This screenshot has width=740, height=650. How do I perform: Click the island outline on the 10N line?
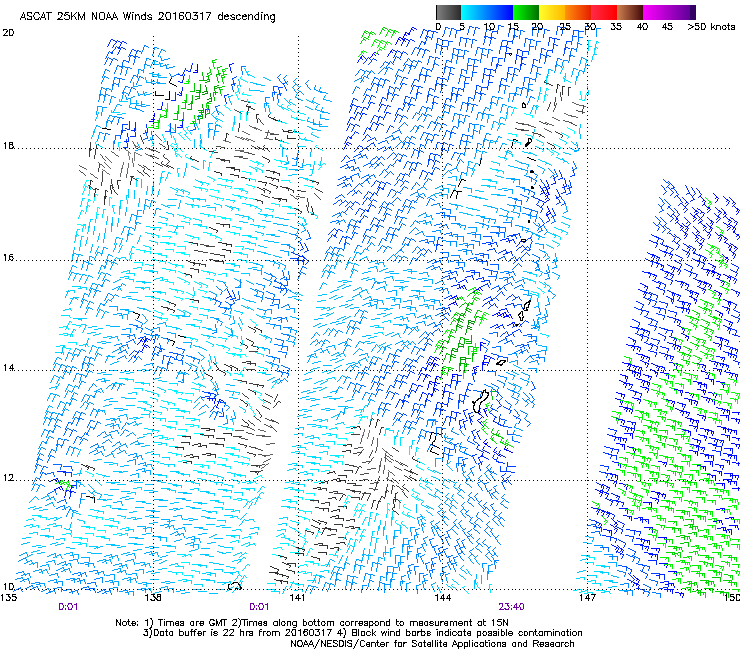[235, 586]
